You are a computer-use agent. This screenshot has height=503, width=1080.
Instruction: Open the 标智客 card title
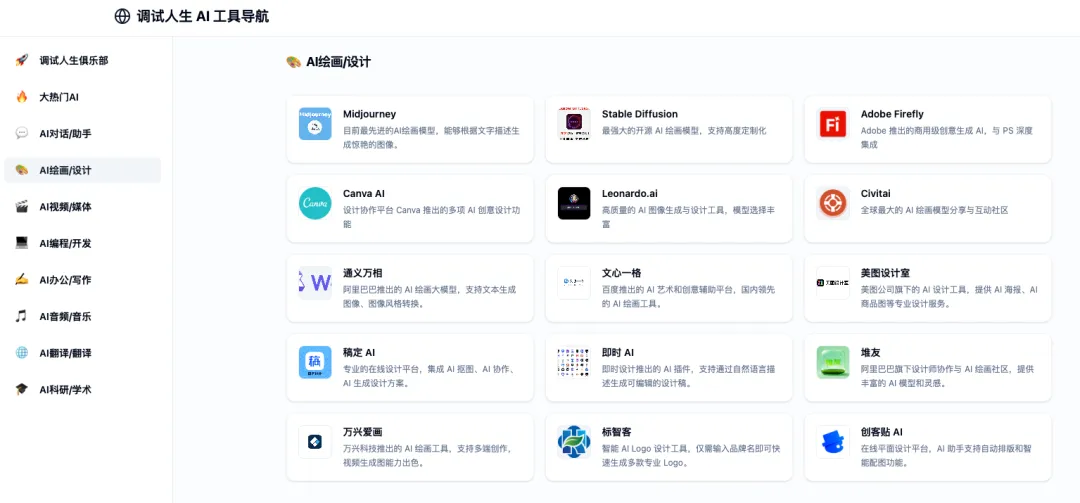click(616, 433)
